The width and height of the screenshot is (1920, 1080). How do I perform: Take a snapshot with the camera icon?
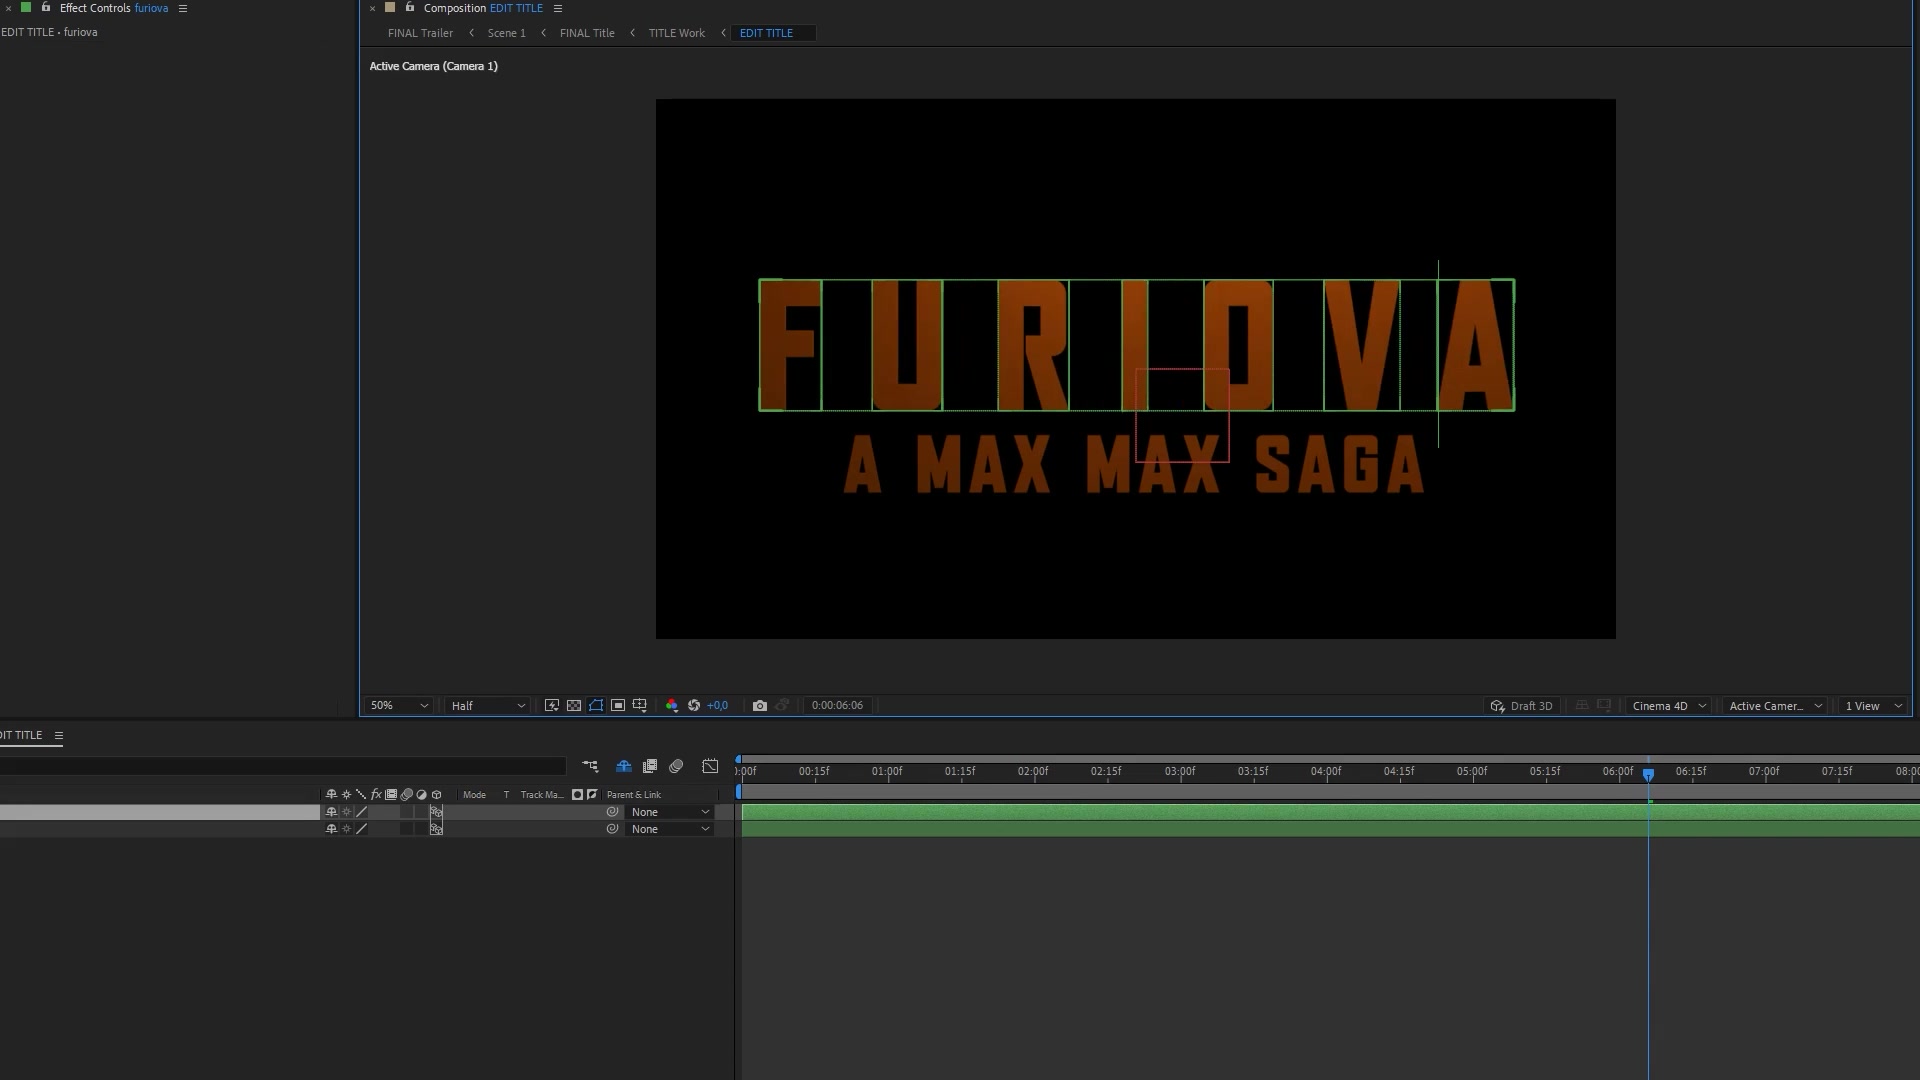760,706
